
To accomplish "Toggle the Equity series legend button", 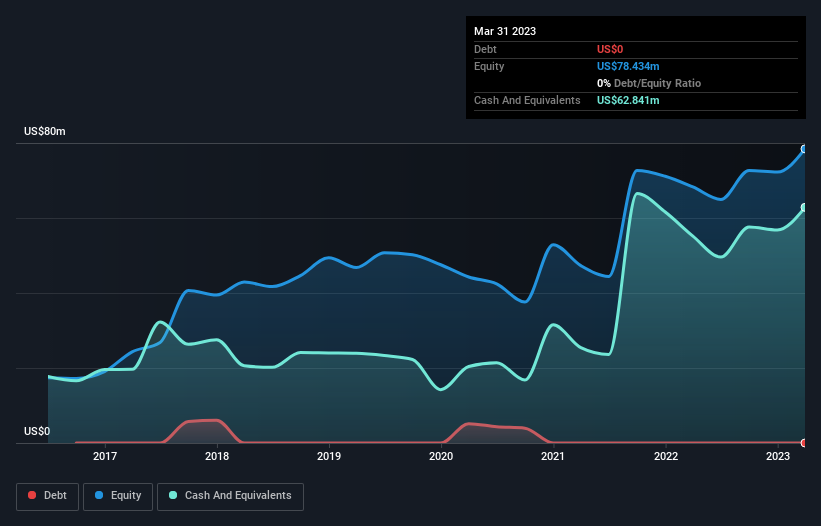I will (x=118, y=496).
